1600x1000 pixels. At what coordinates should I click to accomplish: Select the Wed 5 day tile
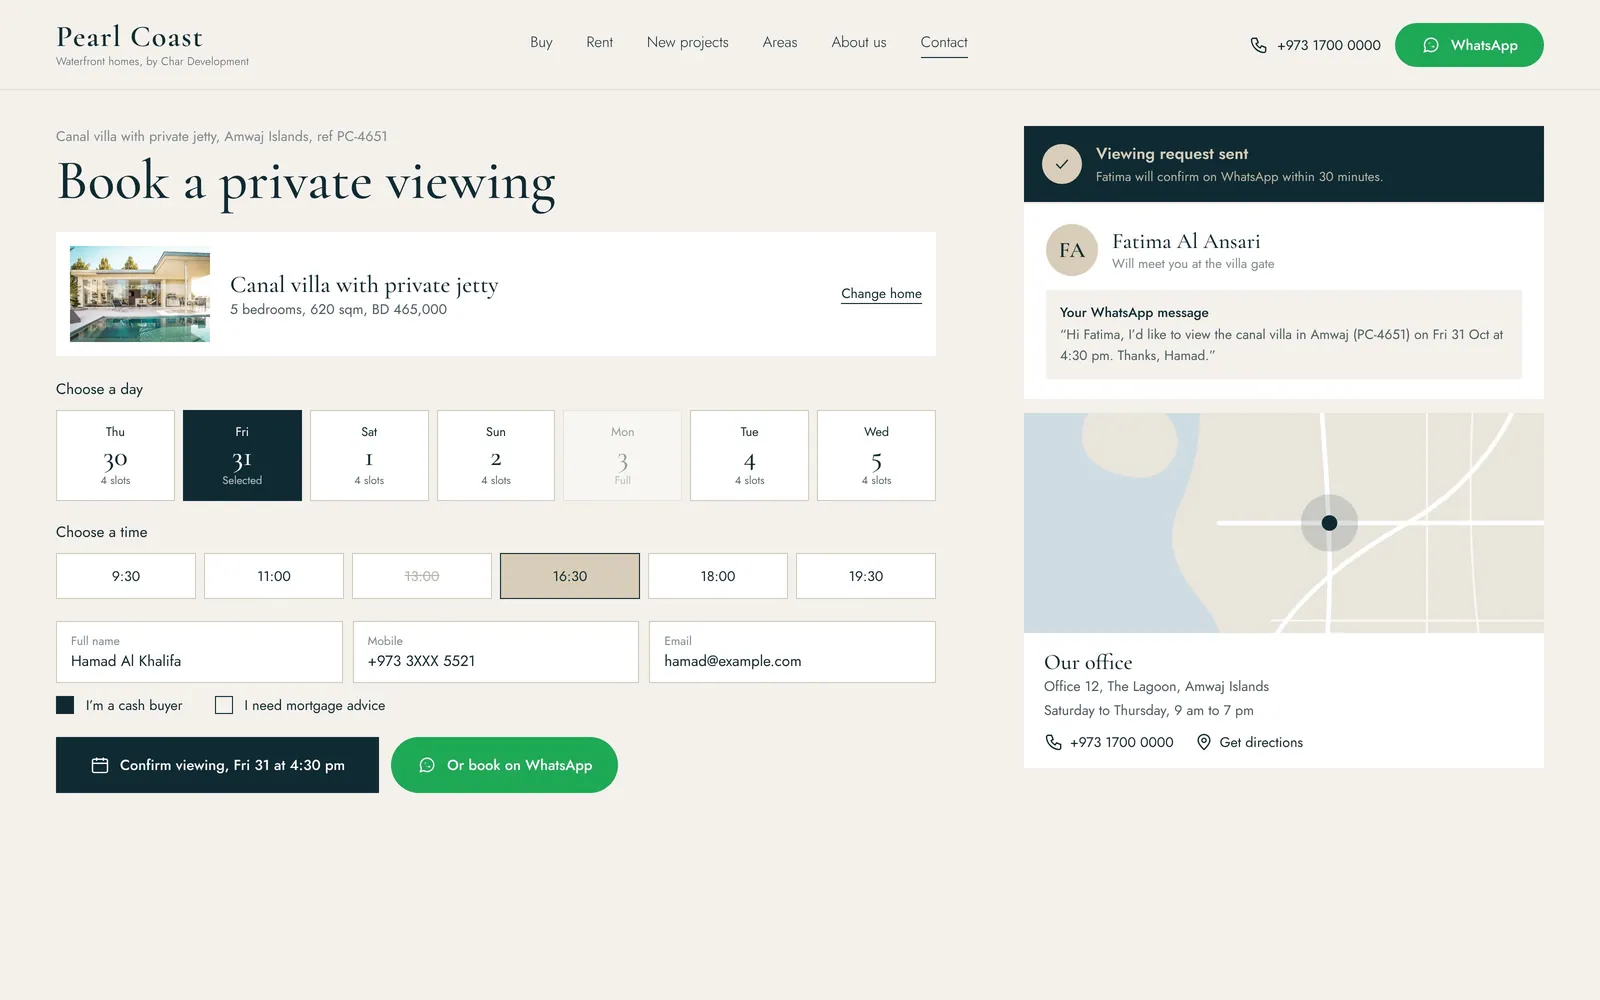click(876, 455)
